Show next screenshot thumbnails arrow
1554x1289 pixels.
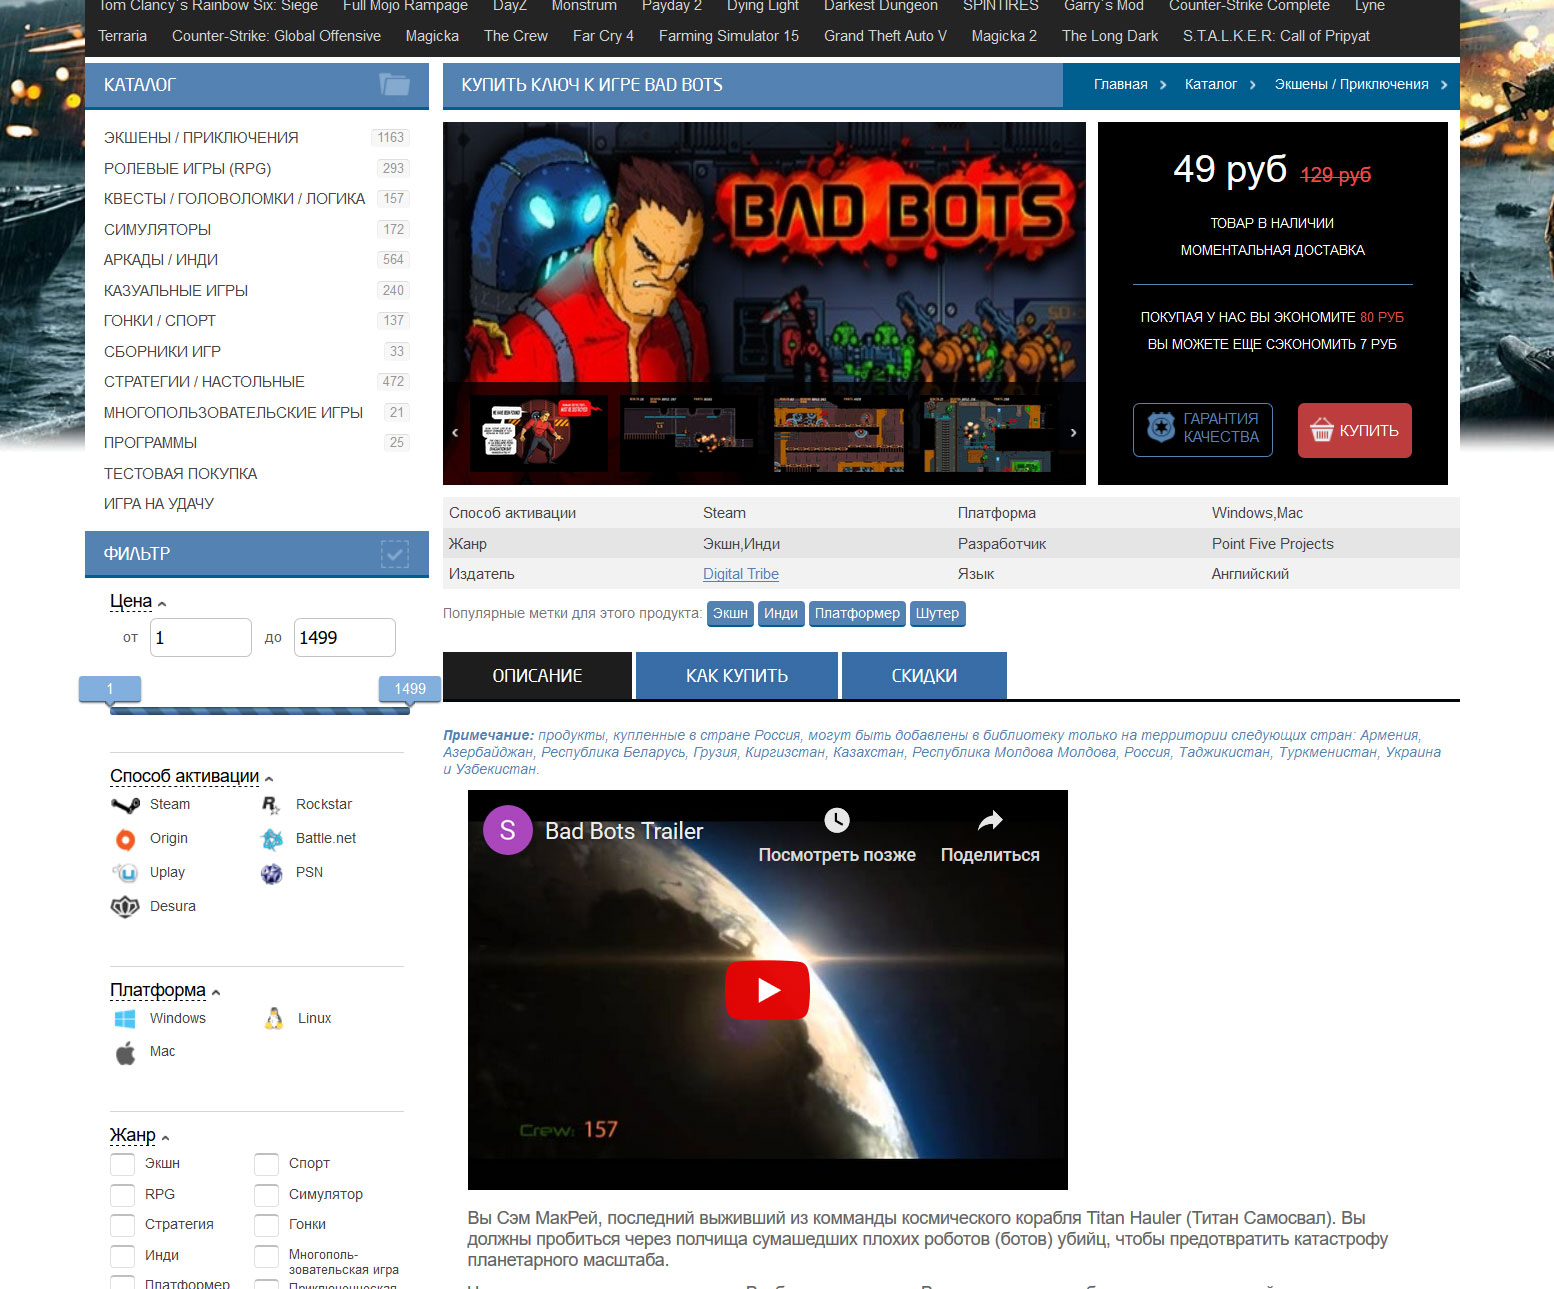[x=1073, y=433]
